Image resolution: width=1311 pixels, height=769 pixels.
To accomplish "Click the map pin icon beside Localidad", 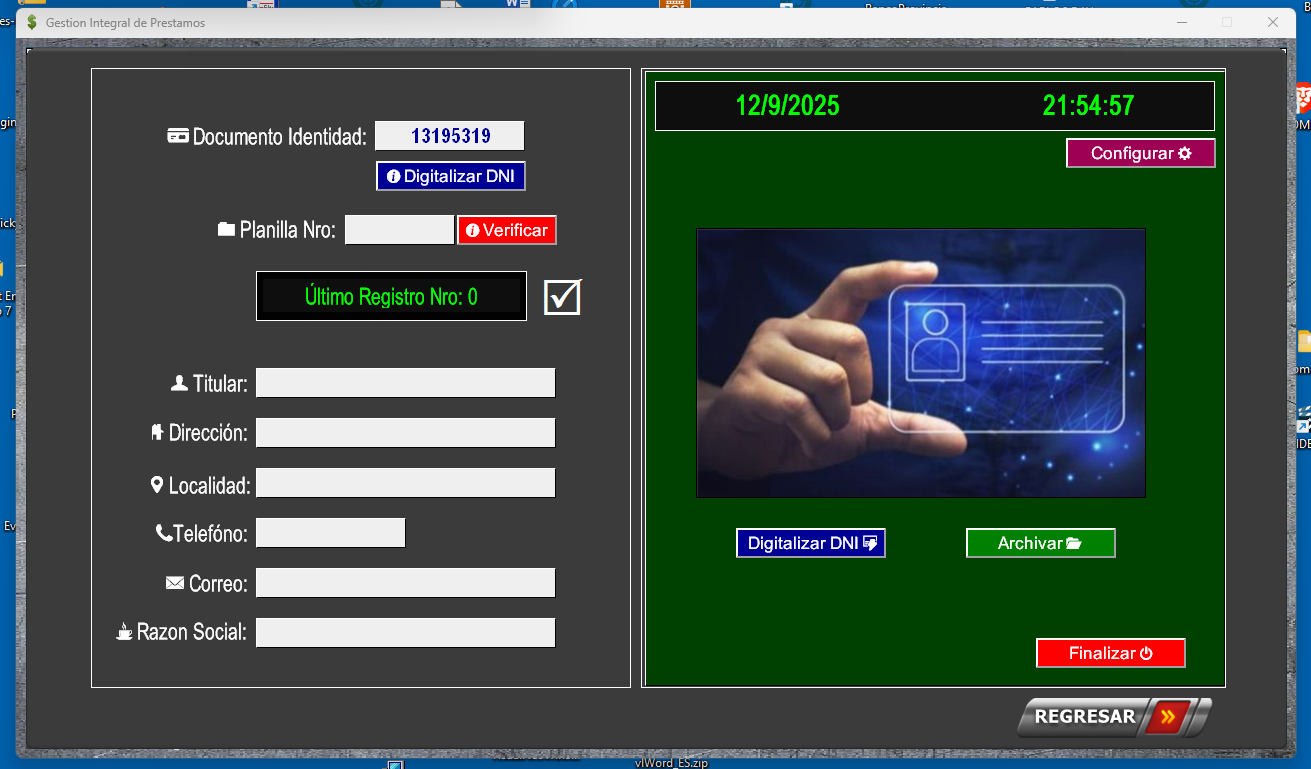I will point(157,485).
